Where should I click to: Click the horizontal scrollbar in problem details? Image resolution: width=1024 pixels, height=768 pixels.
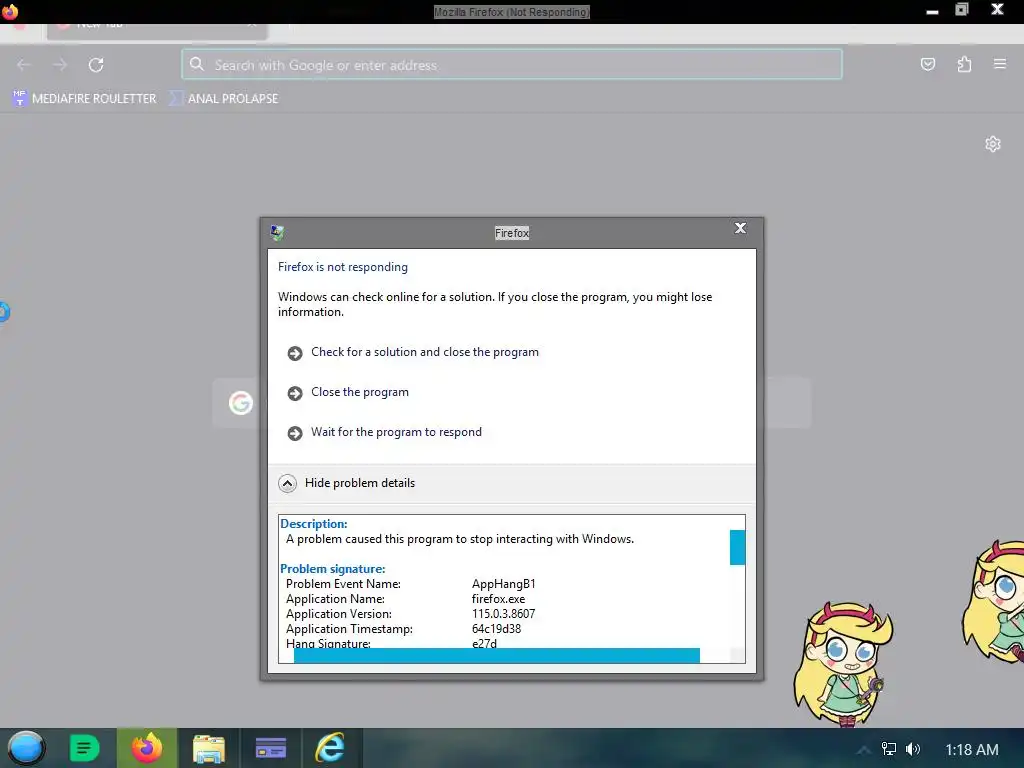(496, 656)
